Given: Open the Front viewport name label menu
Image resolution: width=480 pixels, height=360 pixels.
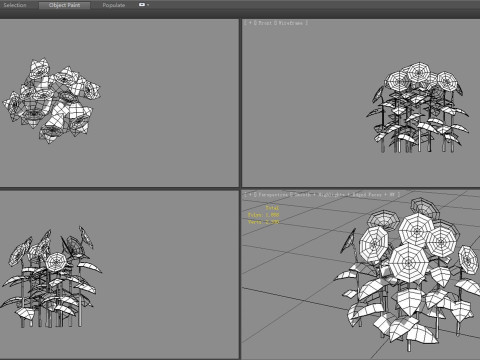Looking at the screenshot, I should click(265, 23).
